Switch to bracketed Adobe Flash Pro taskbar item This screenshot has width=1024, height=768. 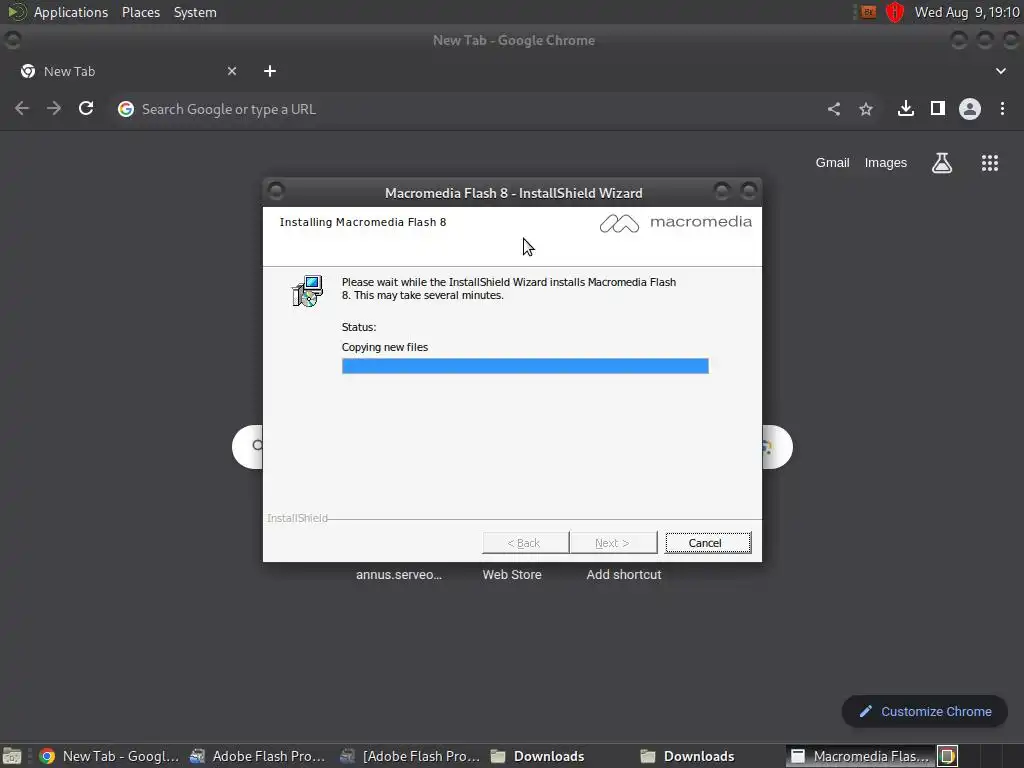pos(410,756)
